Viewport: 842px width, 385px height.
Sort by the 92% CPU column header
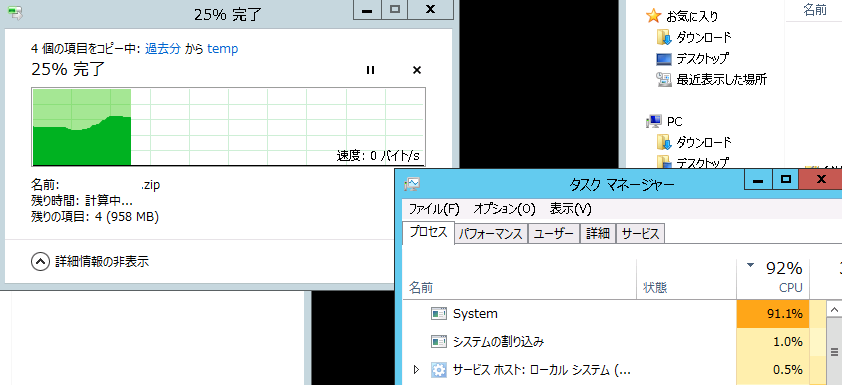point(773,279)
